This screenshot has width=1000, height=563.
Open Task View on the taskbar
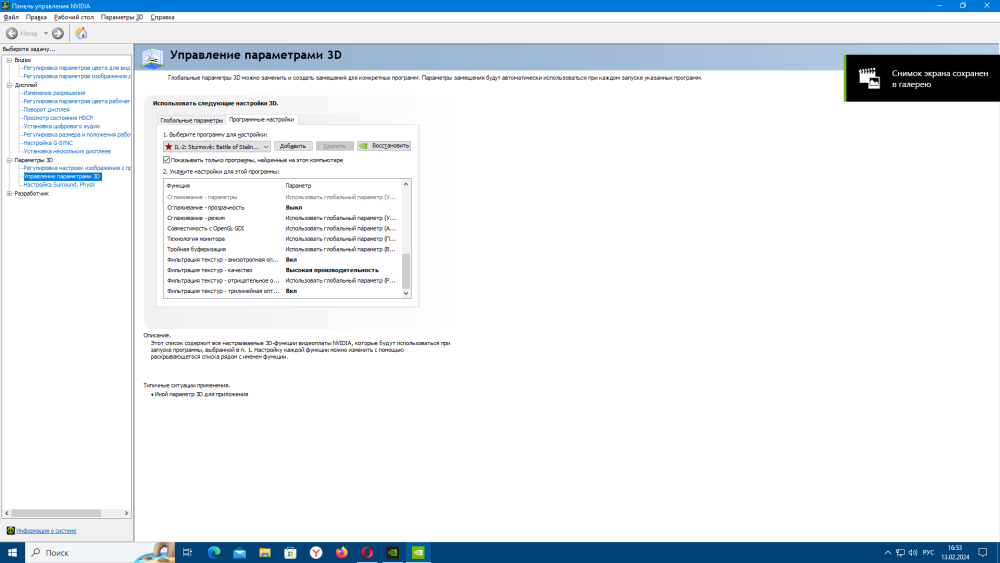pyautogui.click(x=187, y=553)
